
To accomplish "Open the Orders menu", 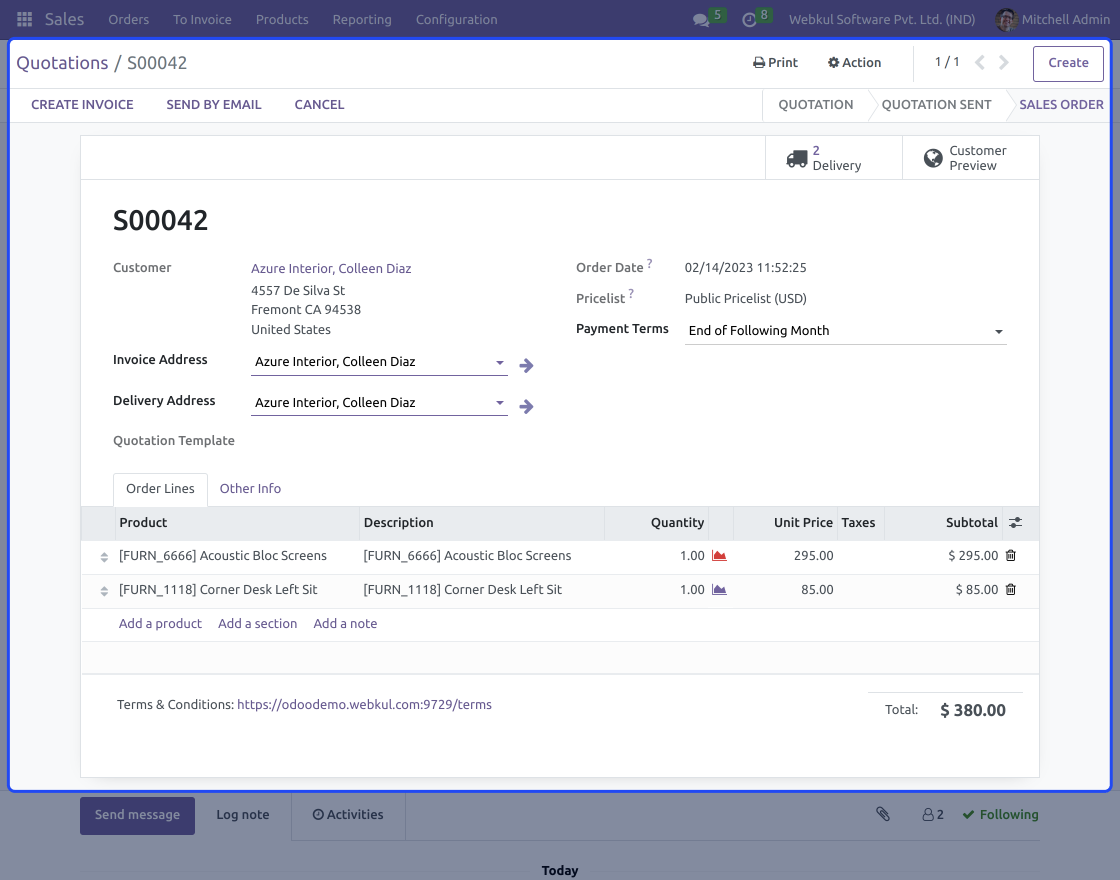I will point(129,19).
